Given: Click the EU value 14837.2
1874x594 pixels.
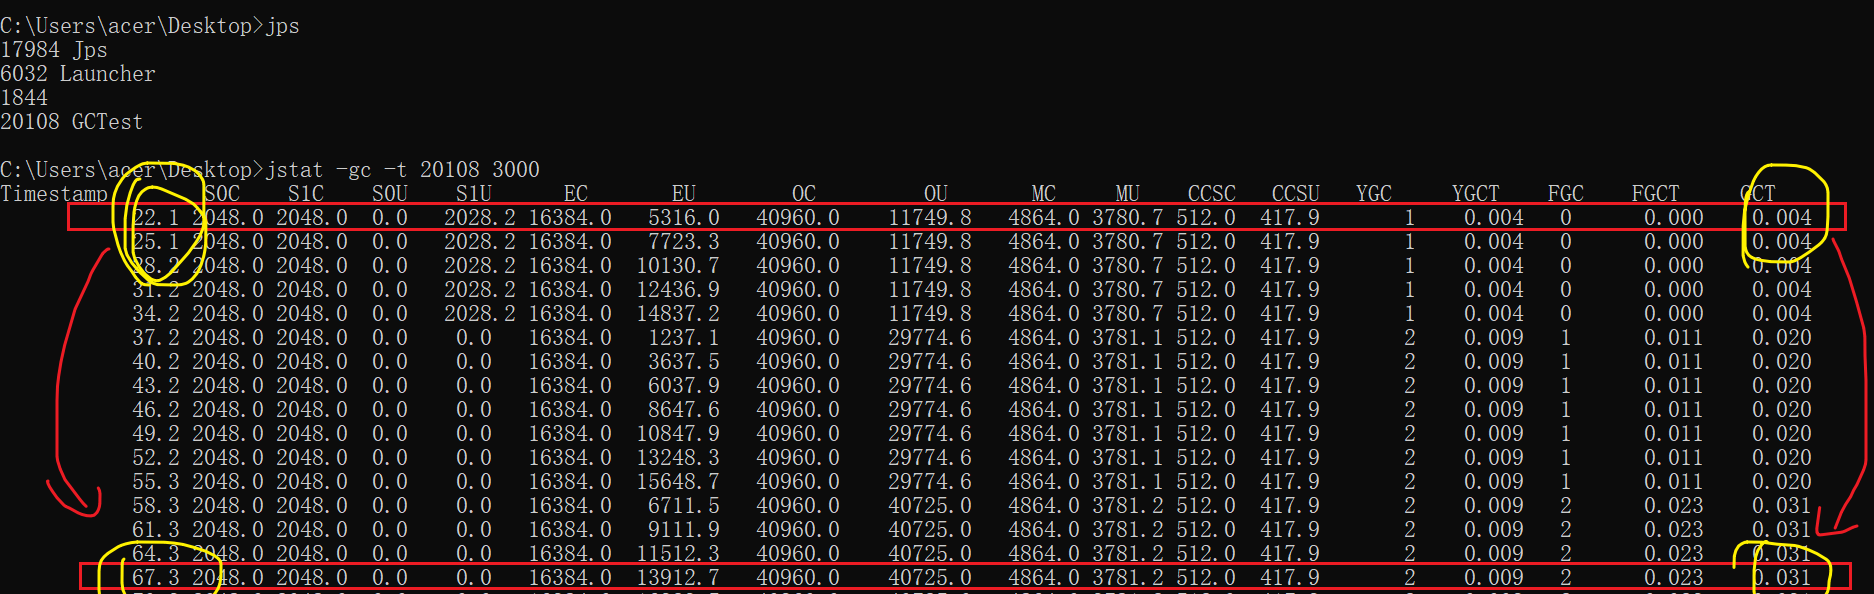Looking at the screenshot, I should pos(678,314).
